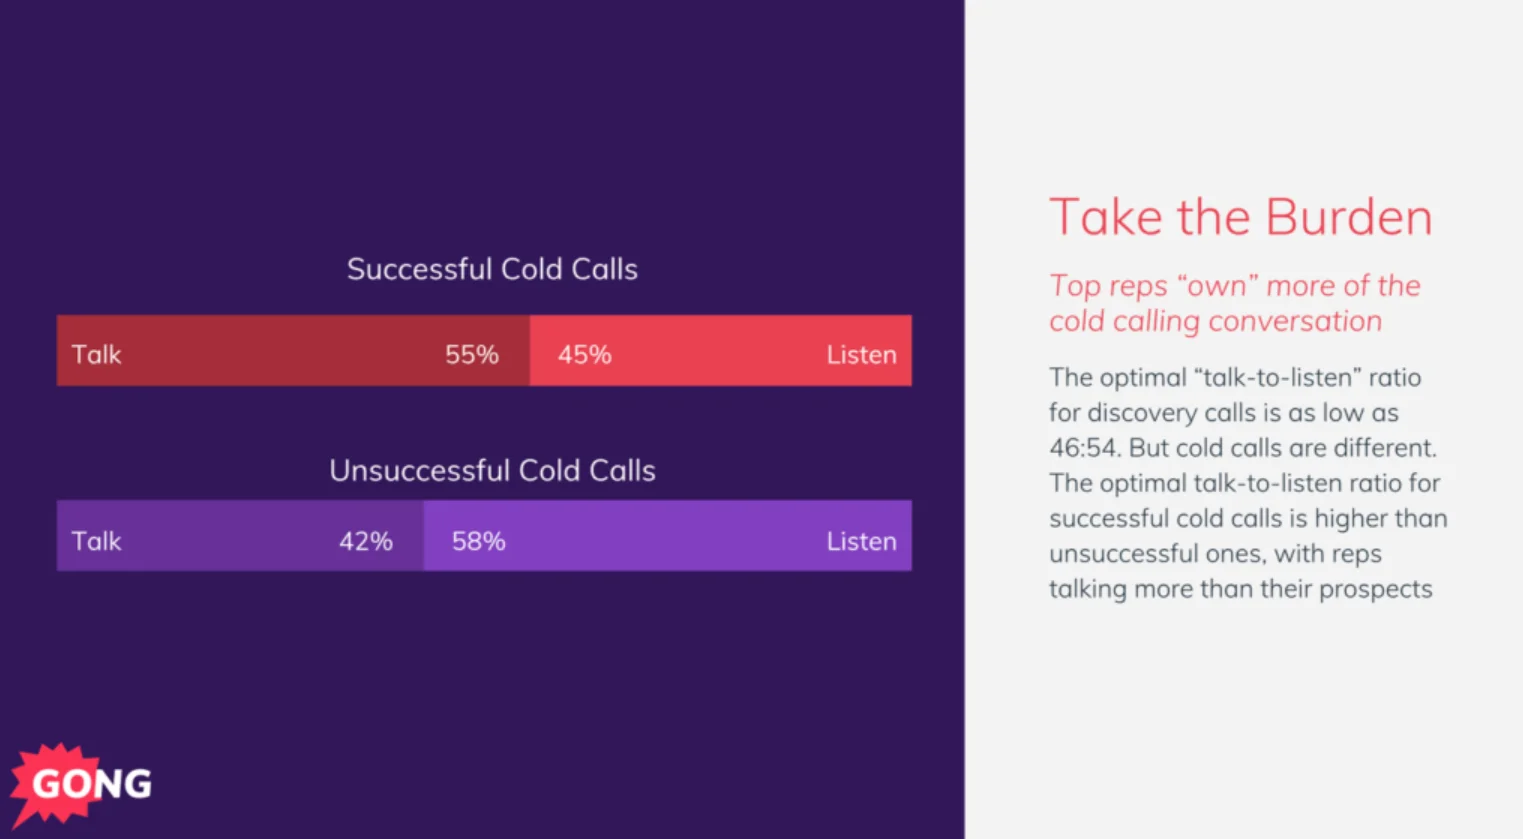Click the "Unsuccessful Cold Calls" chart heading
Image resolution: width=1523 pixels, height=839 pixels.
click(492, 471)
